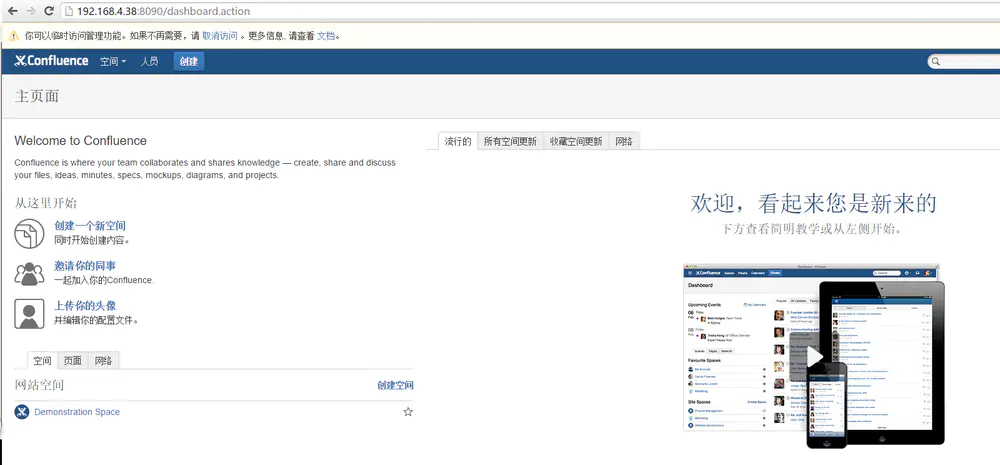
Task: Switch to the right 网络 tab
Action: coord(624,142)
